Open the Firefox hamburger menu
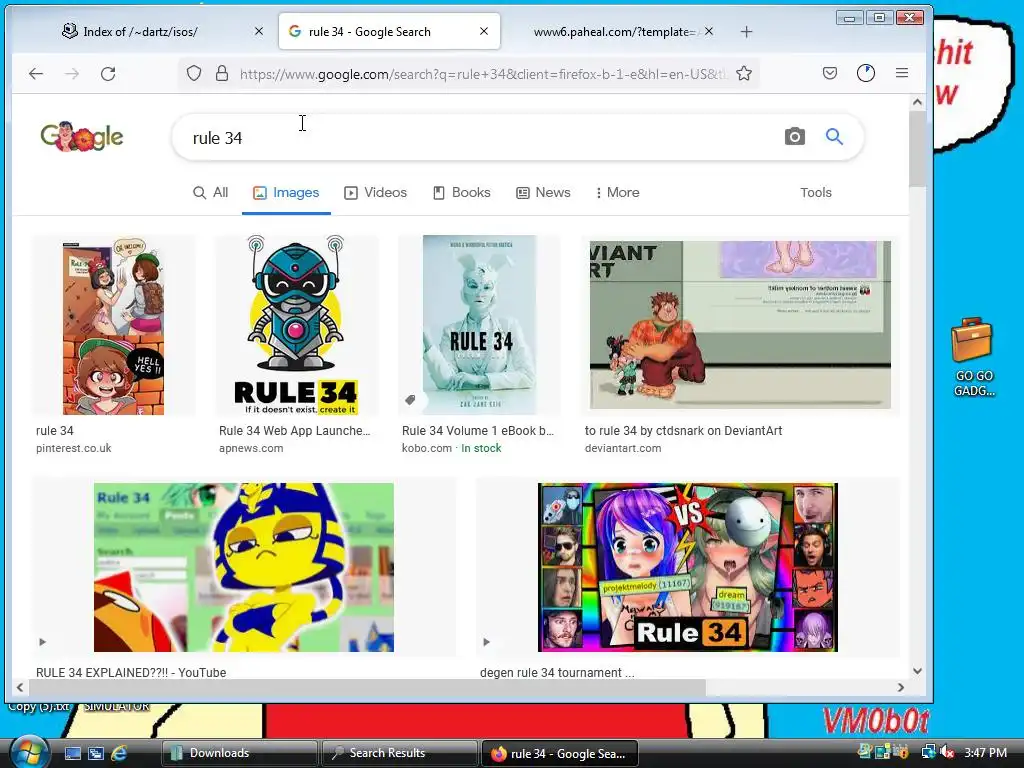 pos(902,73)
